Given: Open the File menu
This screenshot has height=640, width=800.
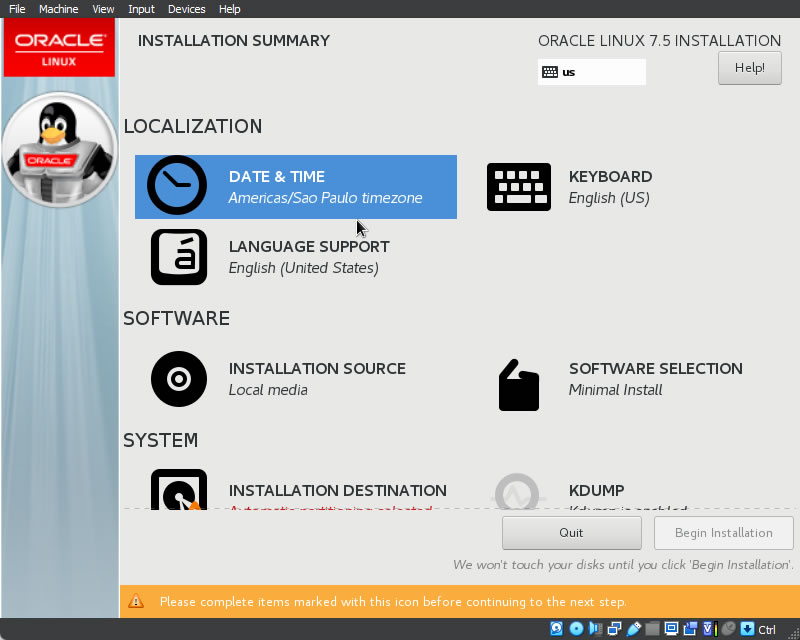Looking at the screenshot, I should click(x=17, y=9).
